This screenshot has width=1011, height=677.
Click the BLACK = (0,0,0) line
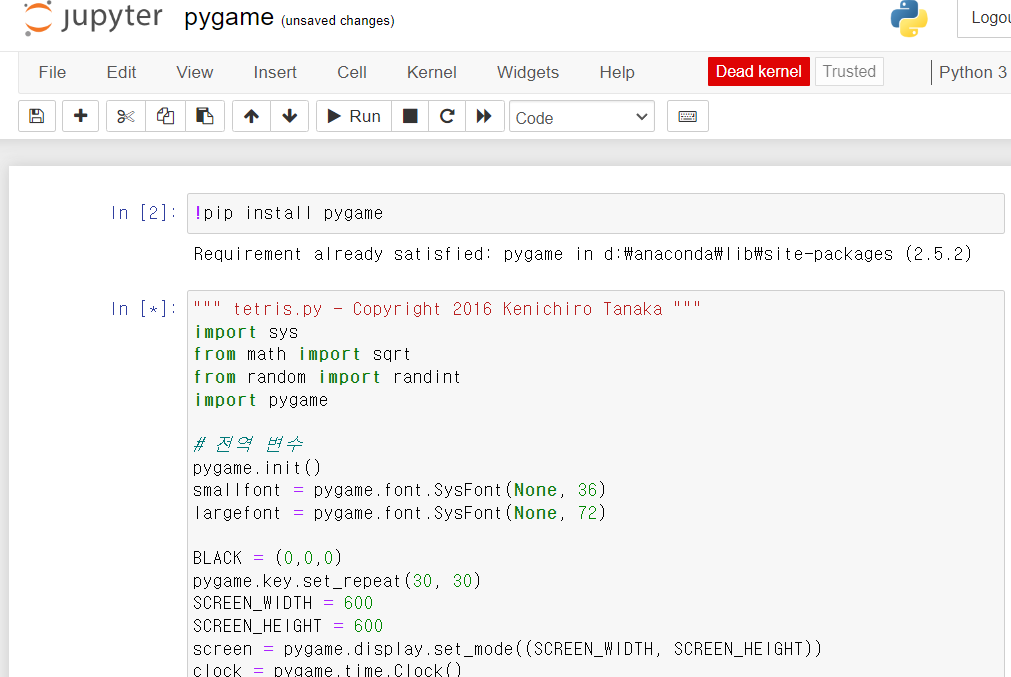(x=268, y=558)
